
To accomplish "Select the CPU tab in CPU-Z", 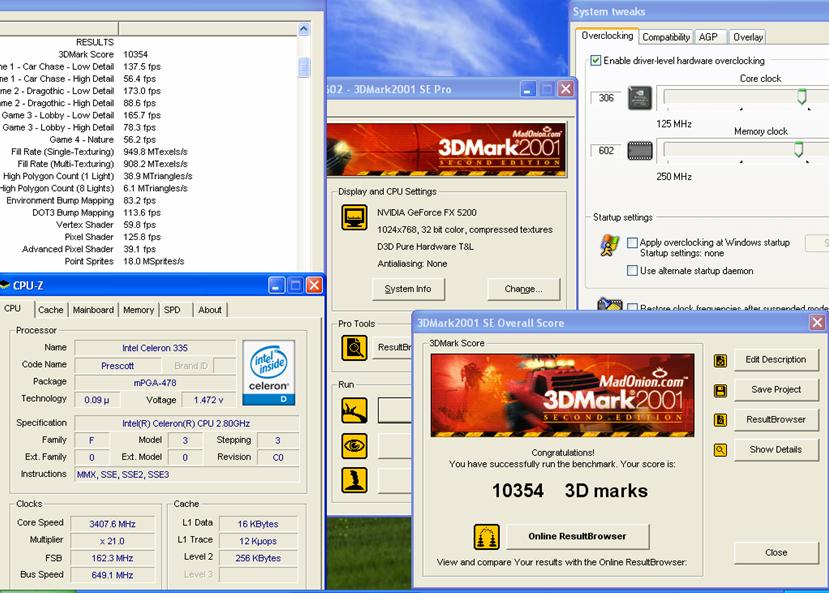I will coord(13,309).
